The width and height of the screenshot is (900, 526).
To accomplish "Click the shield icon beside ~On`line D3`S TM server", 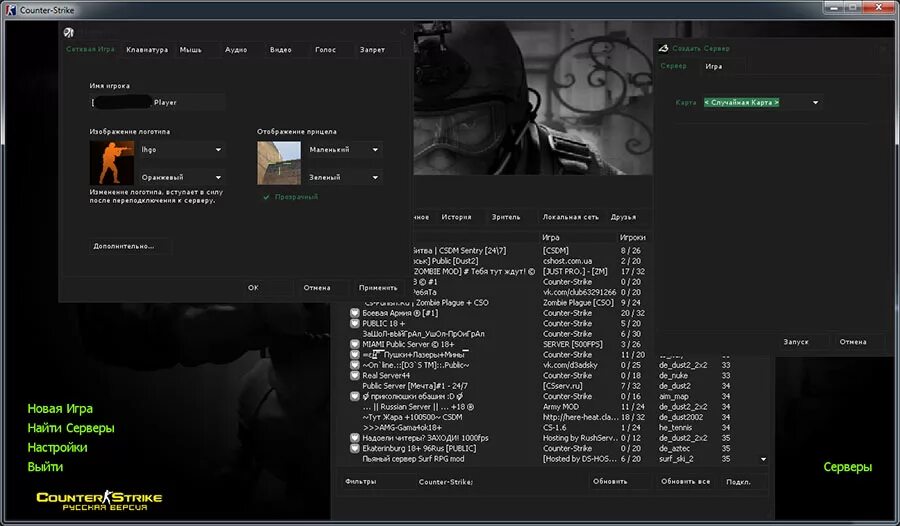I will click(x=355, y=365).
